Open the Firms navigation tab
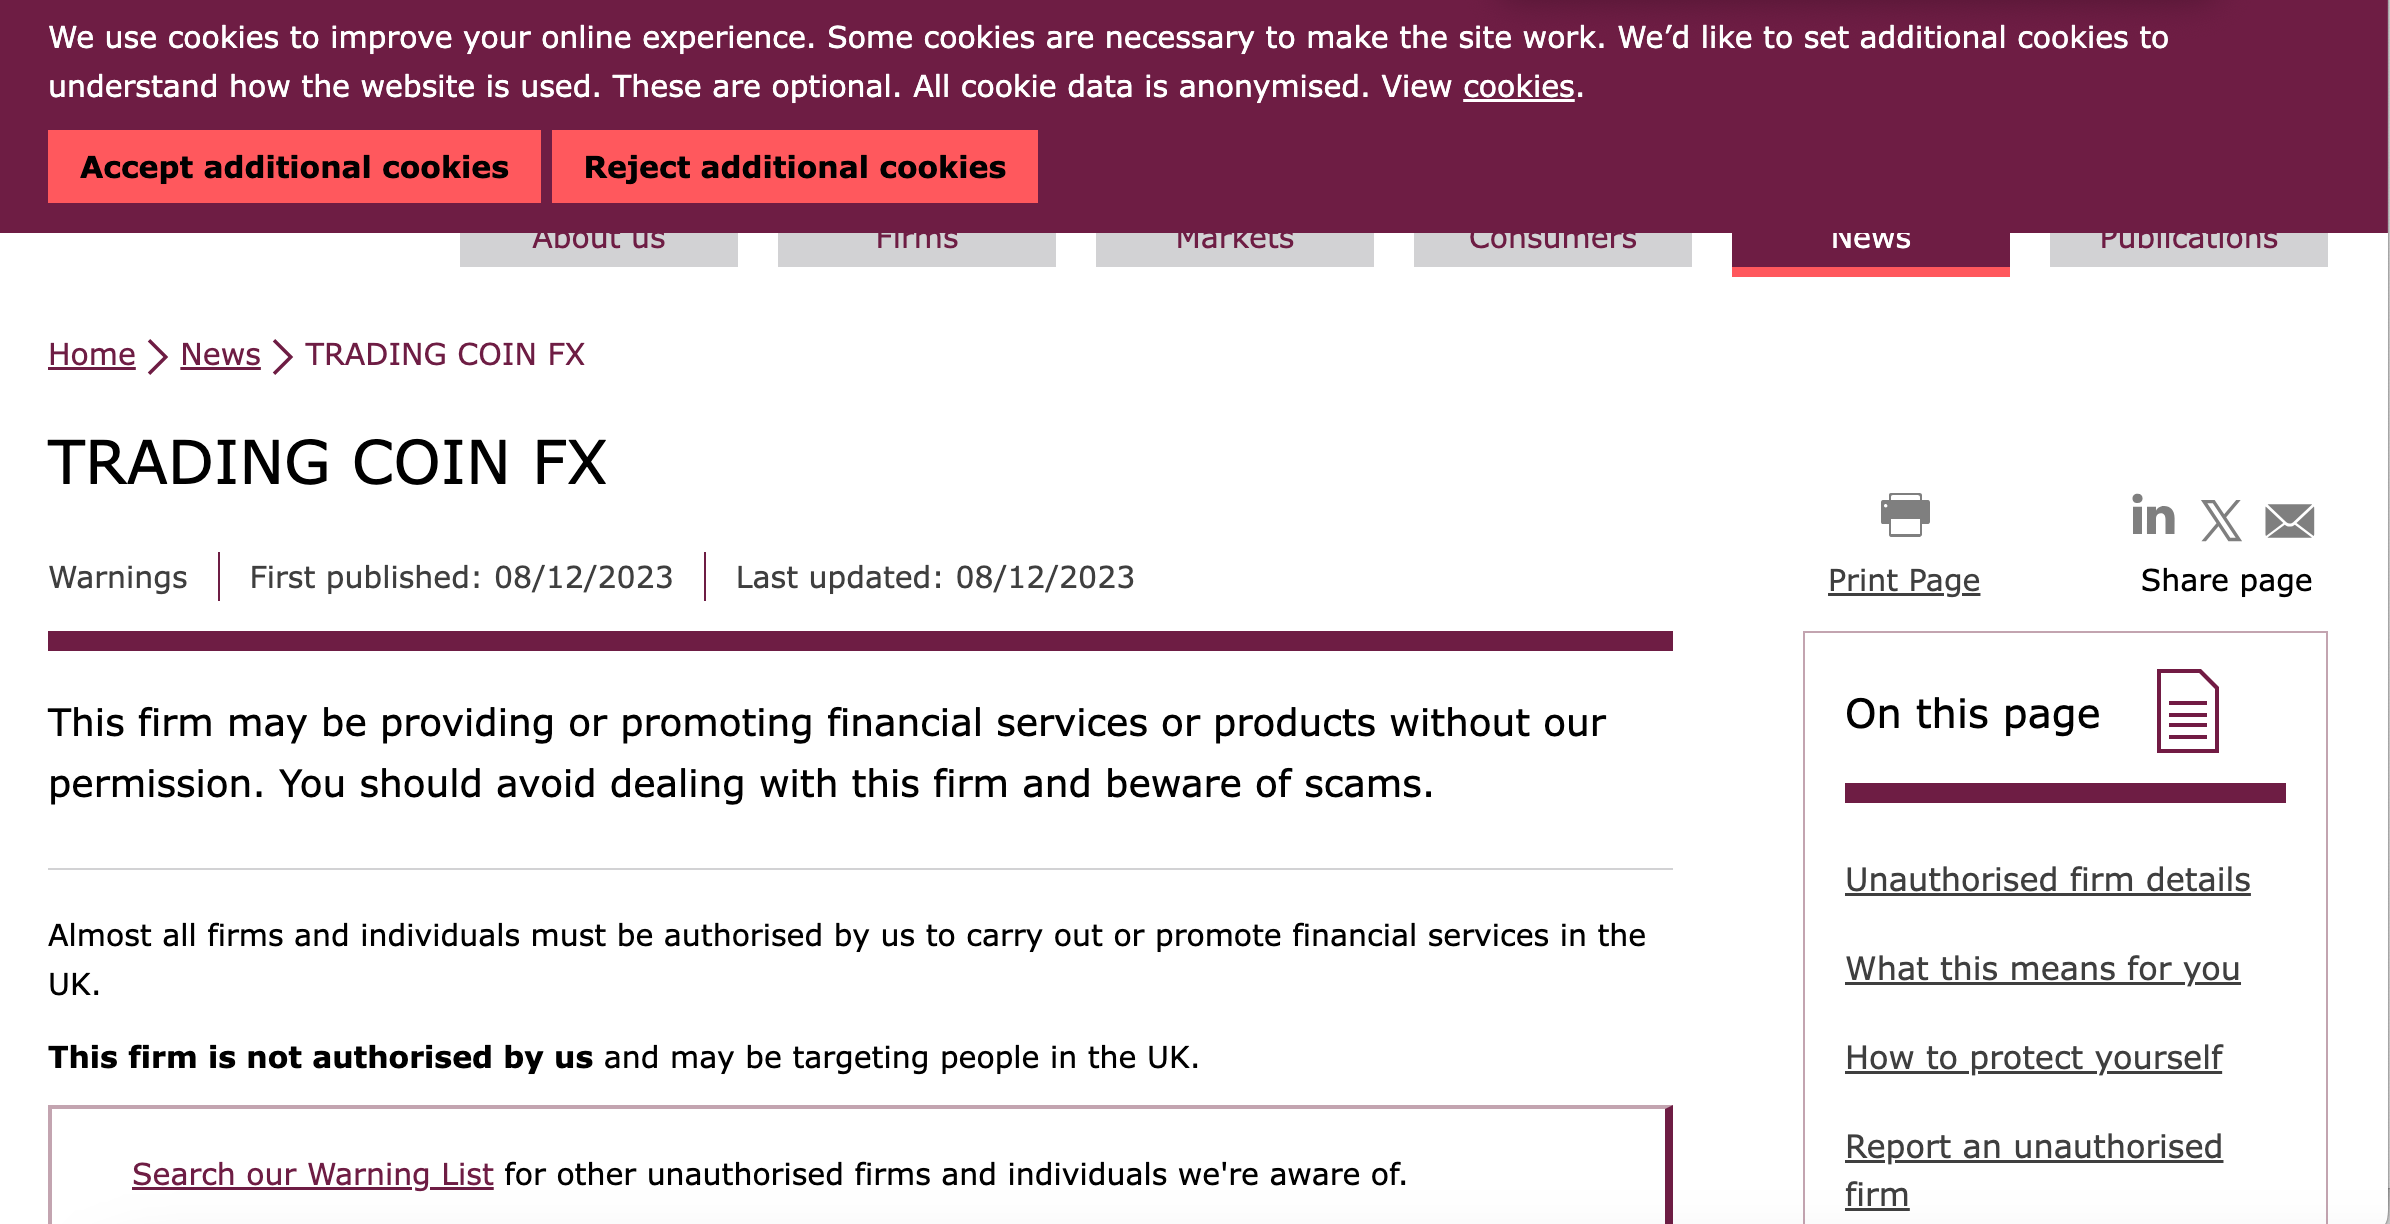2390x1224 pixels. pyautogui.click(x=916, y=248)
